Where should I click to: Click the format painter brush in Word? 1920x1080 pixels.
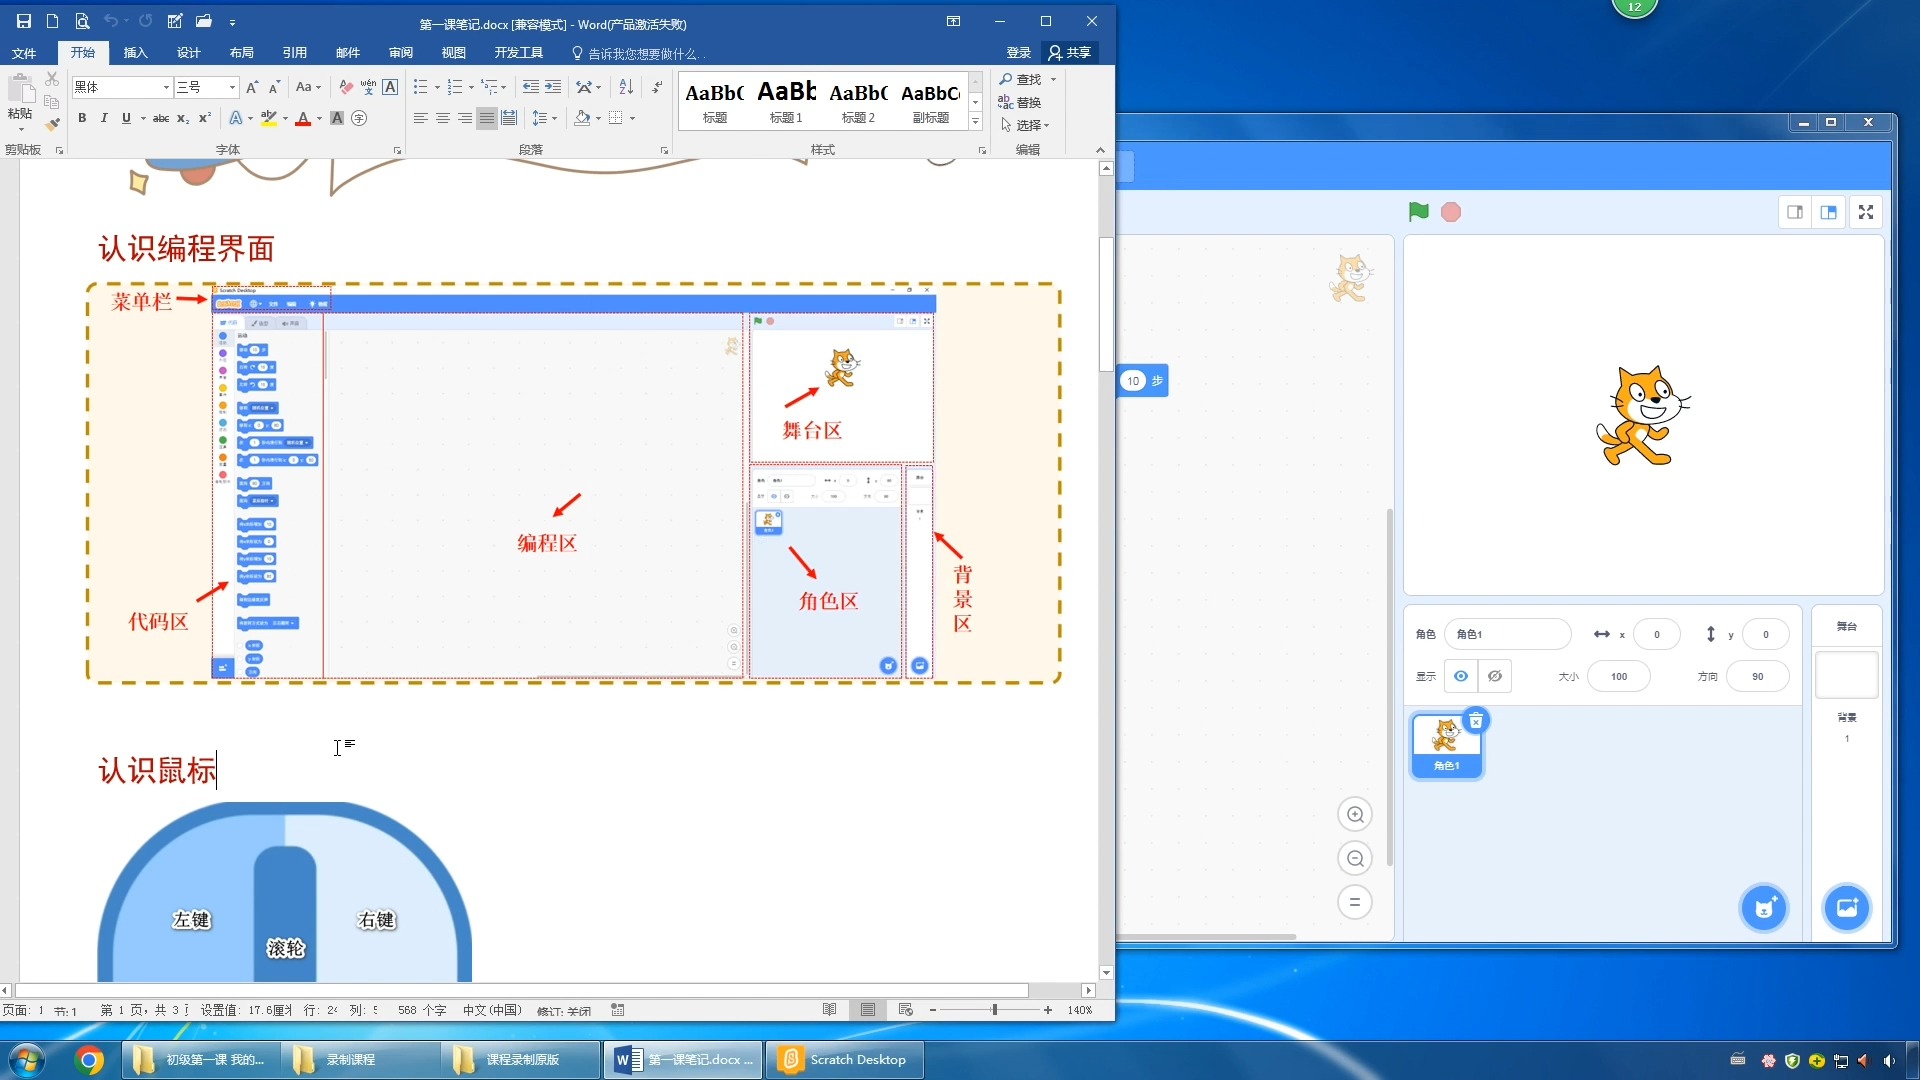(53, 125)
